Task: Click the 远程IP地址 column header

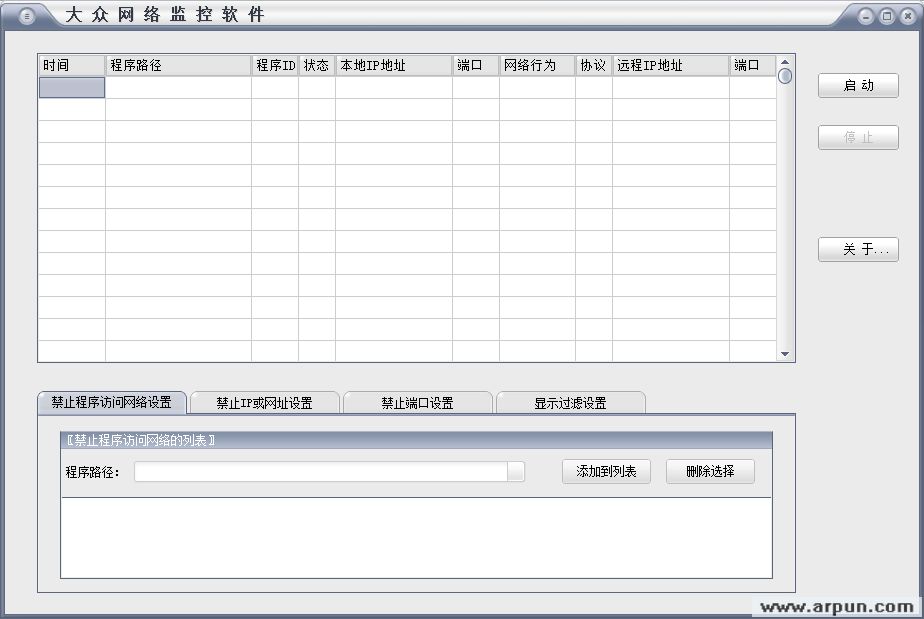Action: pos(671,65)
